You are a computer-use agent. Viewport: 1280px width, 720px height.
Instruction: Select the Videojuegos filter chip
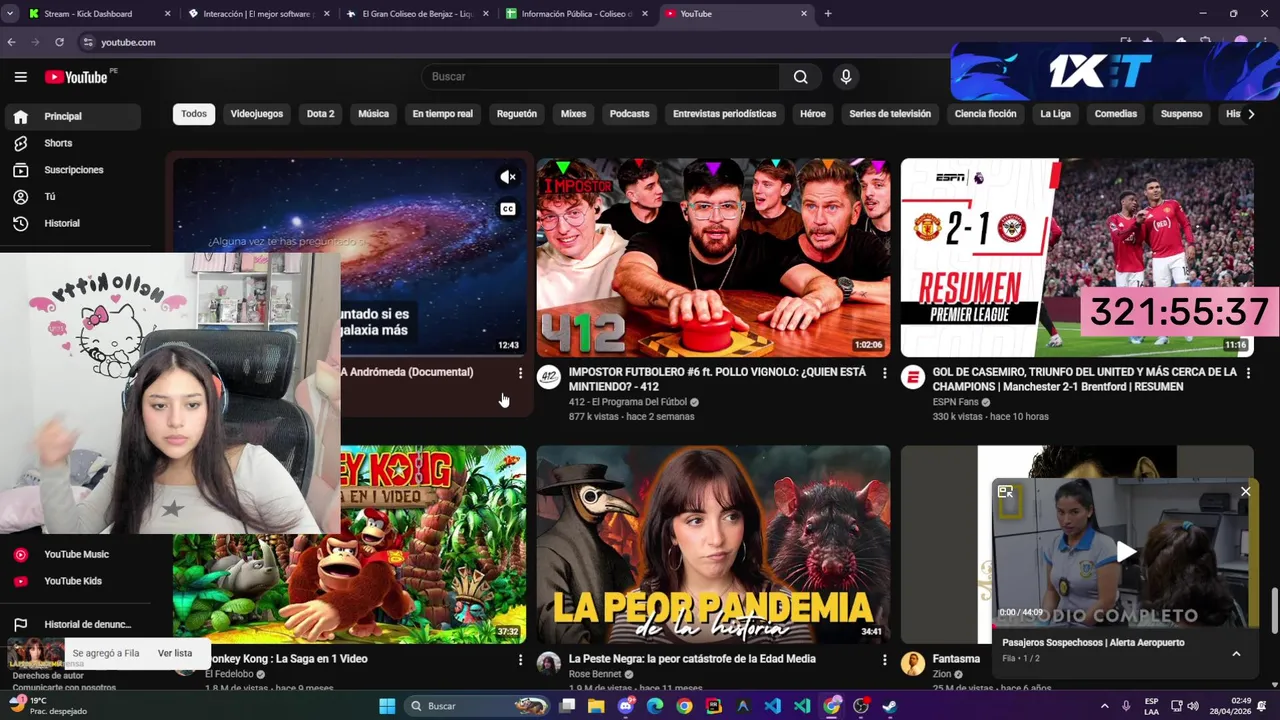click(x=257, y=114)
